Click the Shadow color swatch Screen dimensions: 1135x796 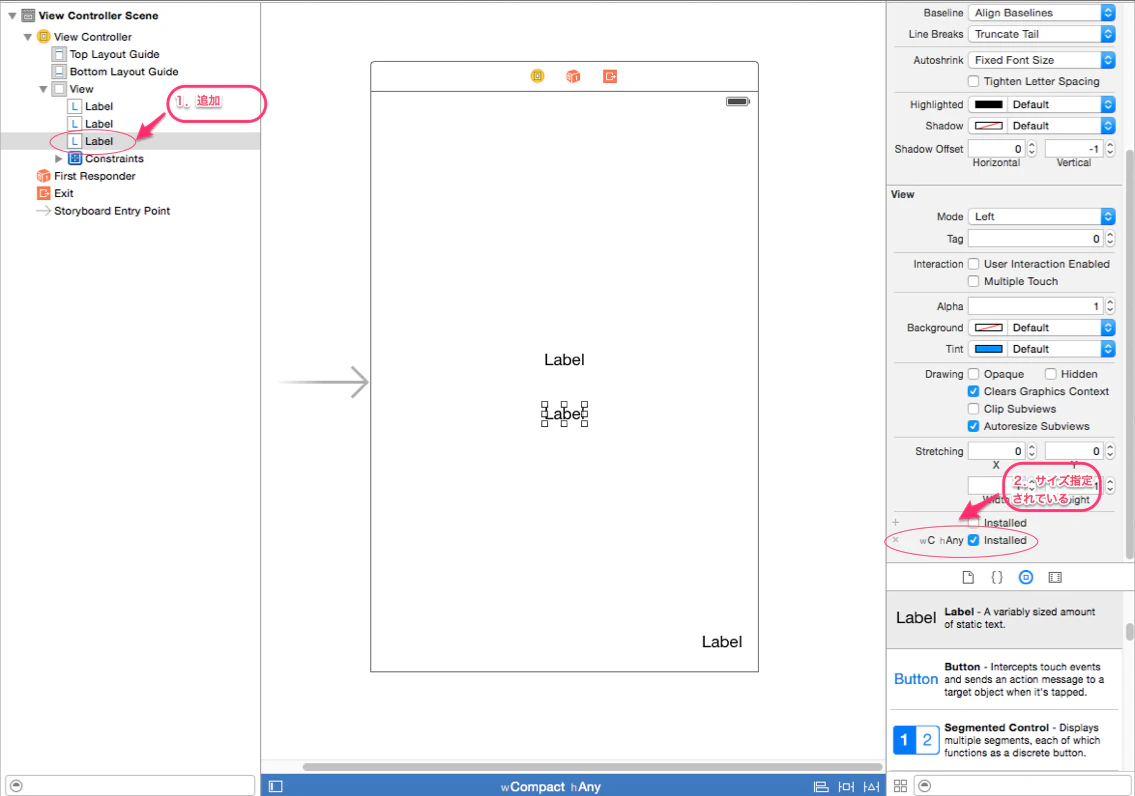[x=988, y=126]
